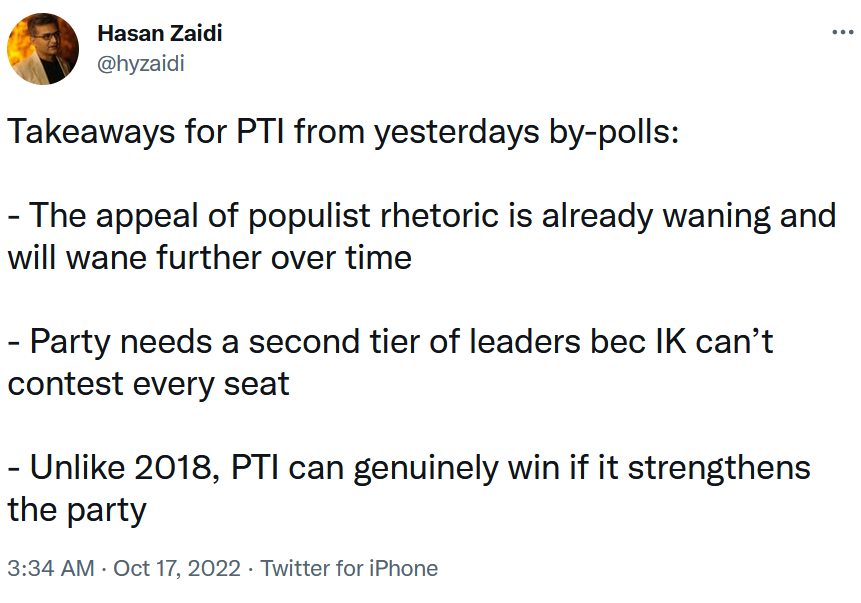The width and height of the screenshot is (861, 603).
Task: Click the 'Takeaways for PTI' opening line
Action: (343, 132)
